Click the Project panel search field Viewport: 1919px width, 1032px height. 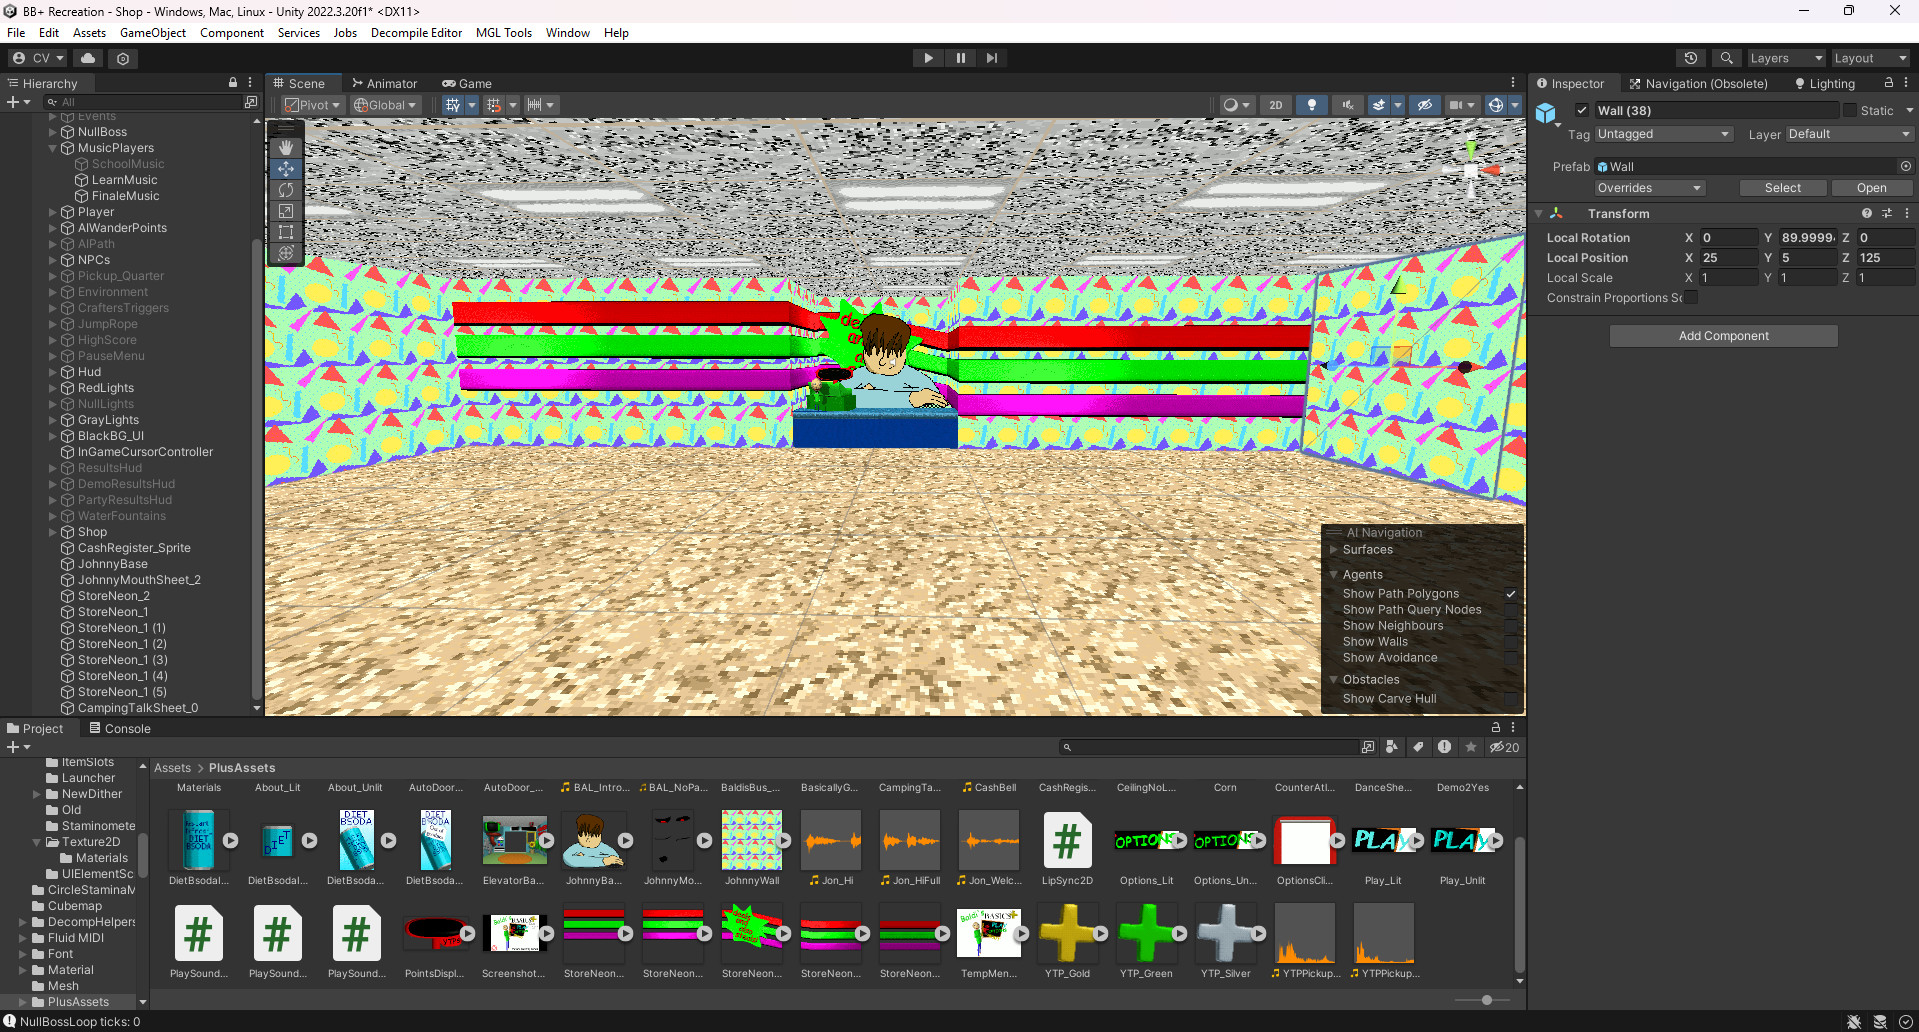(x=1210, y=747)
